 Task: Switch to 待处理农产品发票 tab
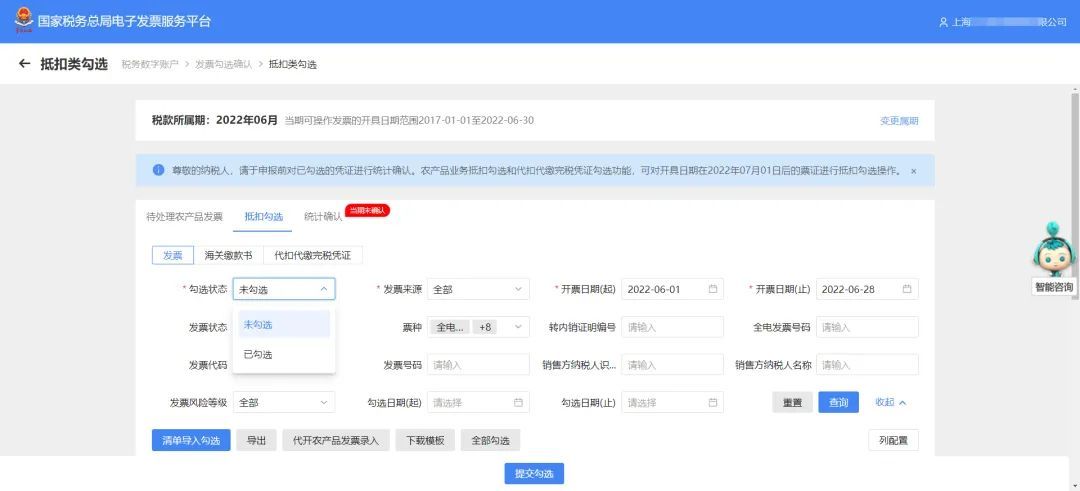[x=185, y=216]
